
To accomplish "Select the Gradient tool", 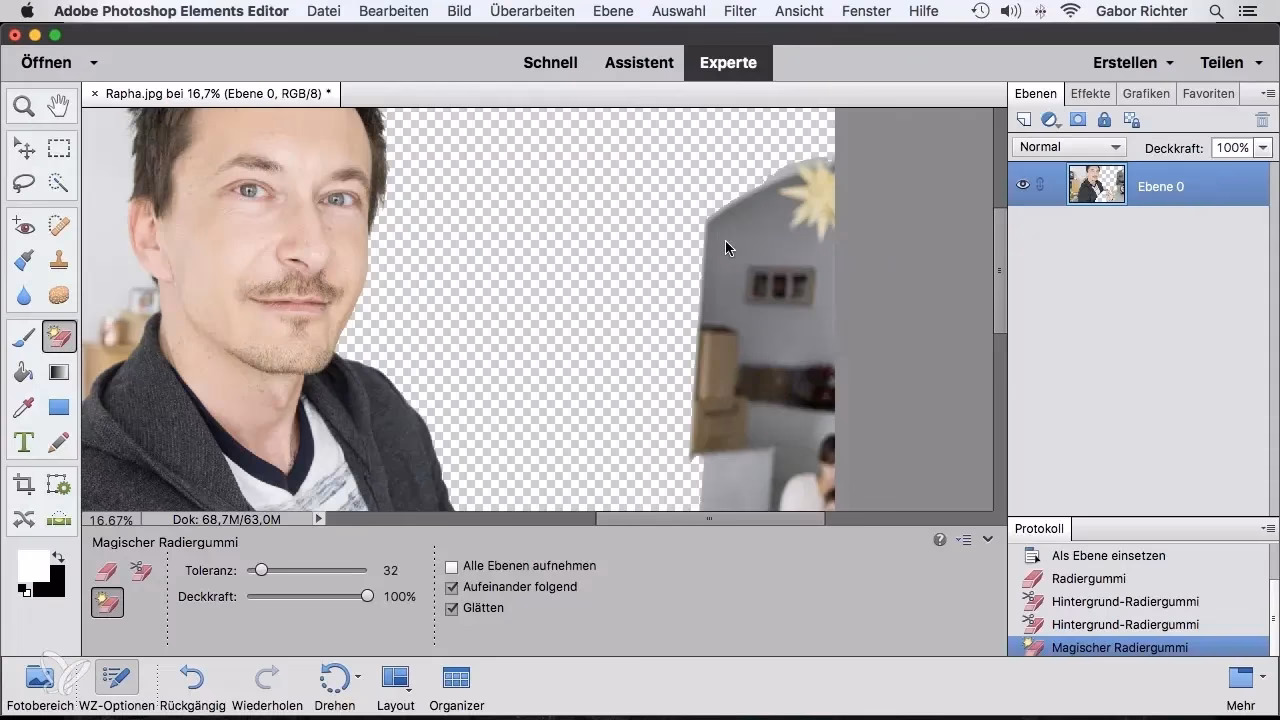I will pyautogui.click(x=59, y=371).
